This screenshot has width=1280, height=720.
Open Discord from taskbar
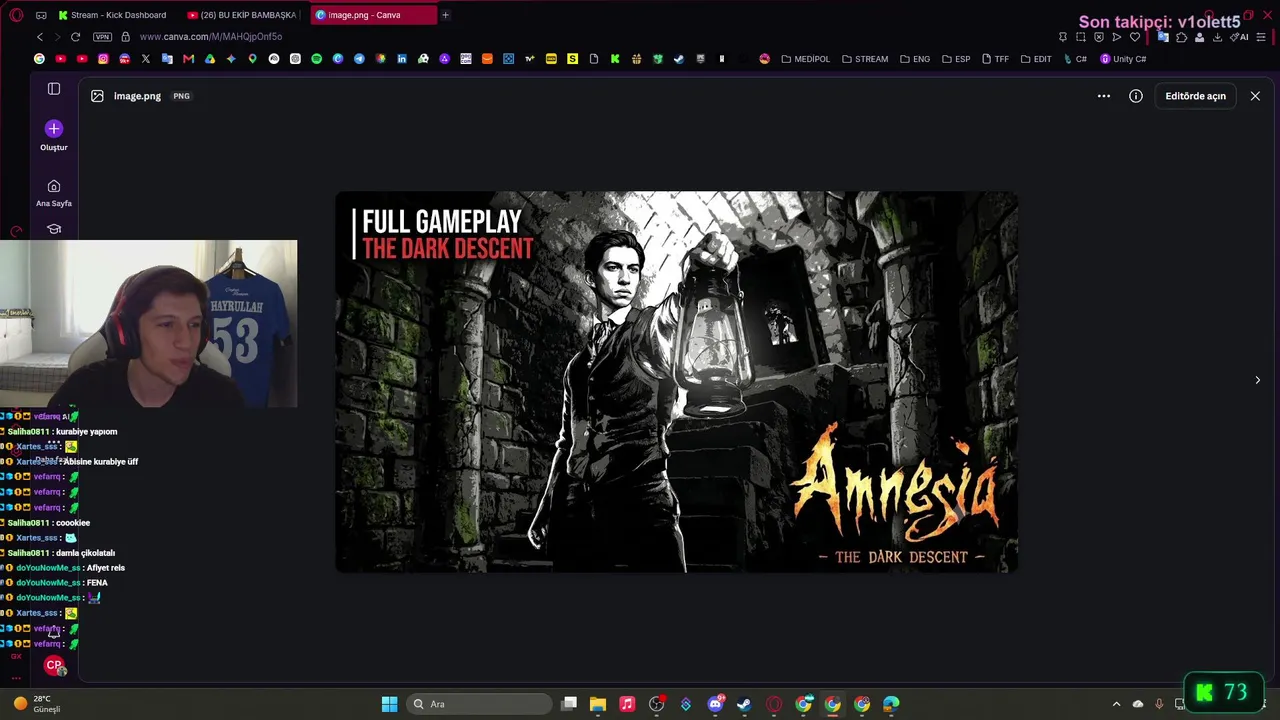click(715, 704)
